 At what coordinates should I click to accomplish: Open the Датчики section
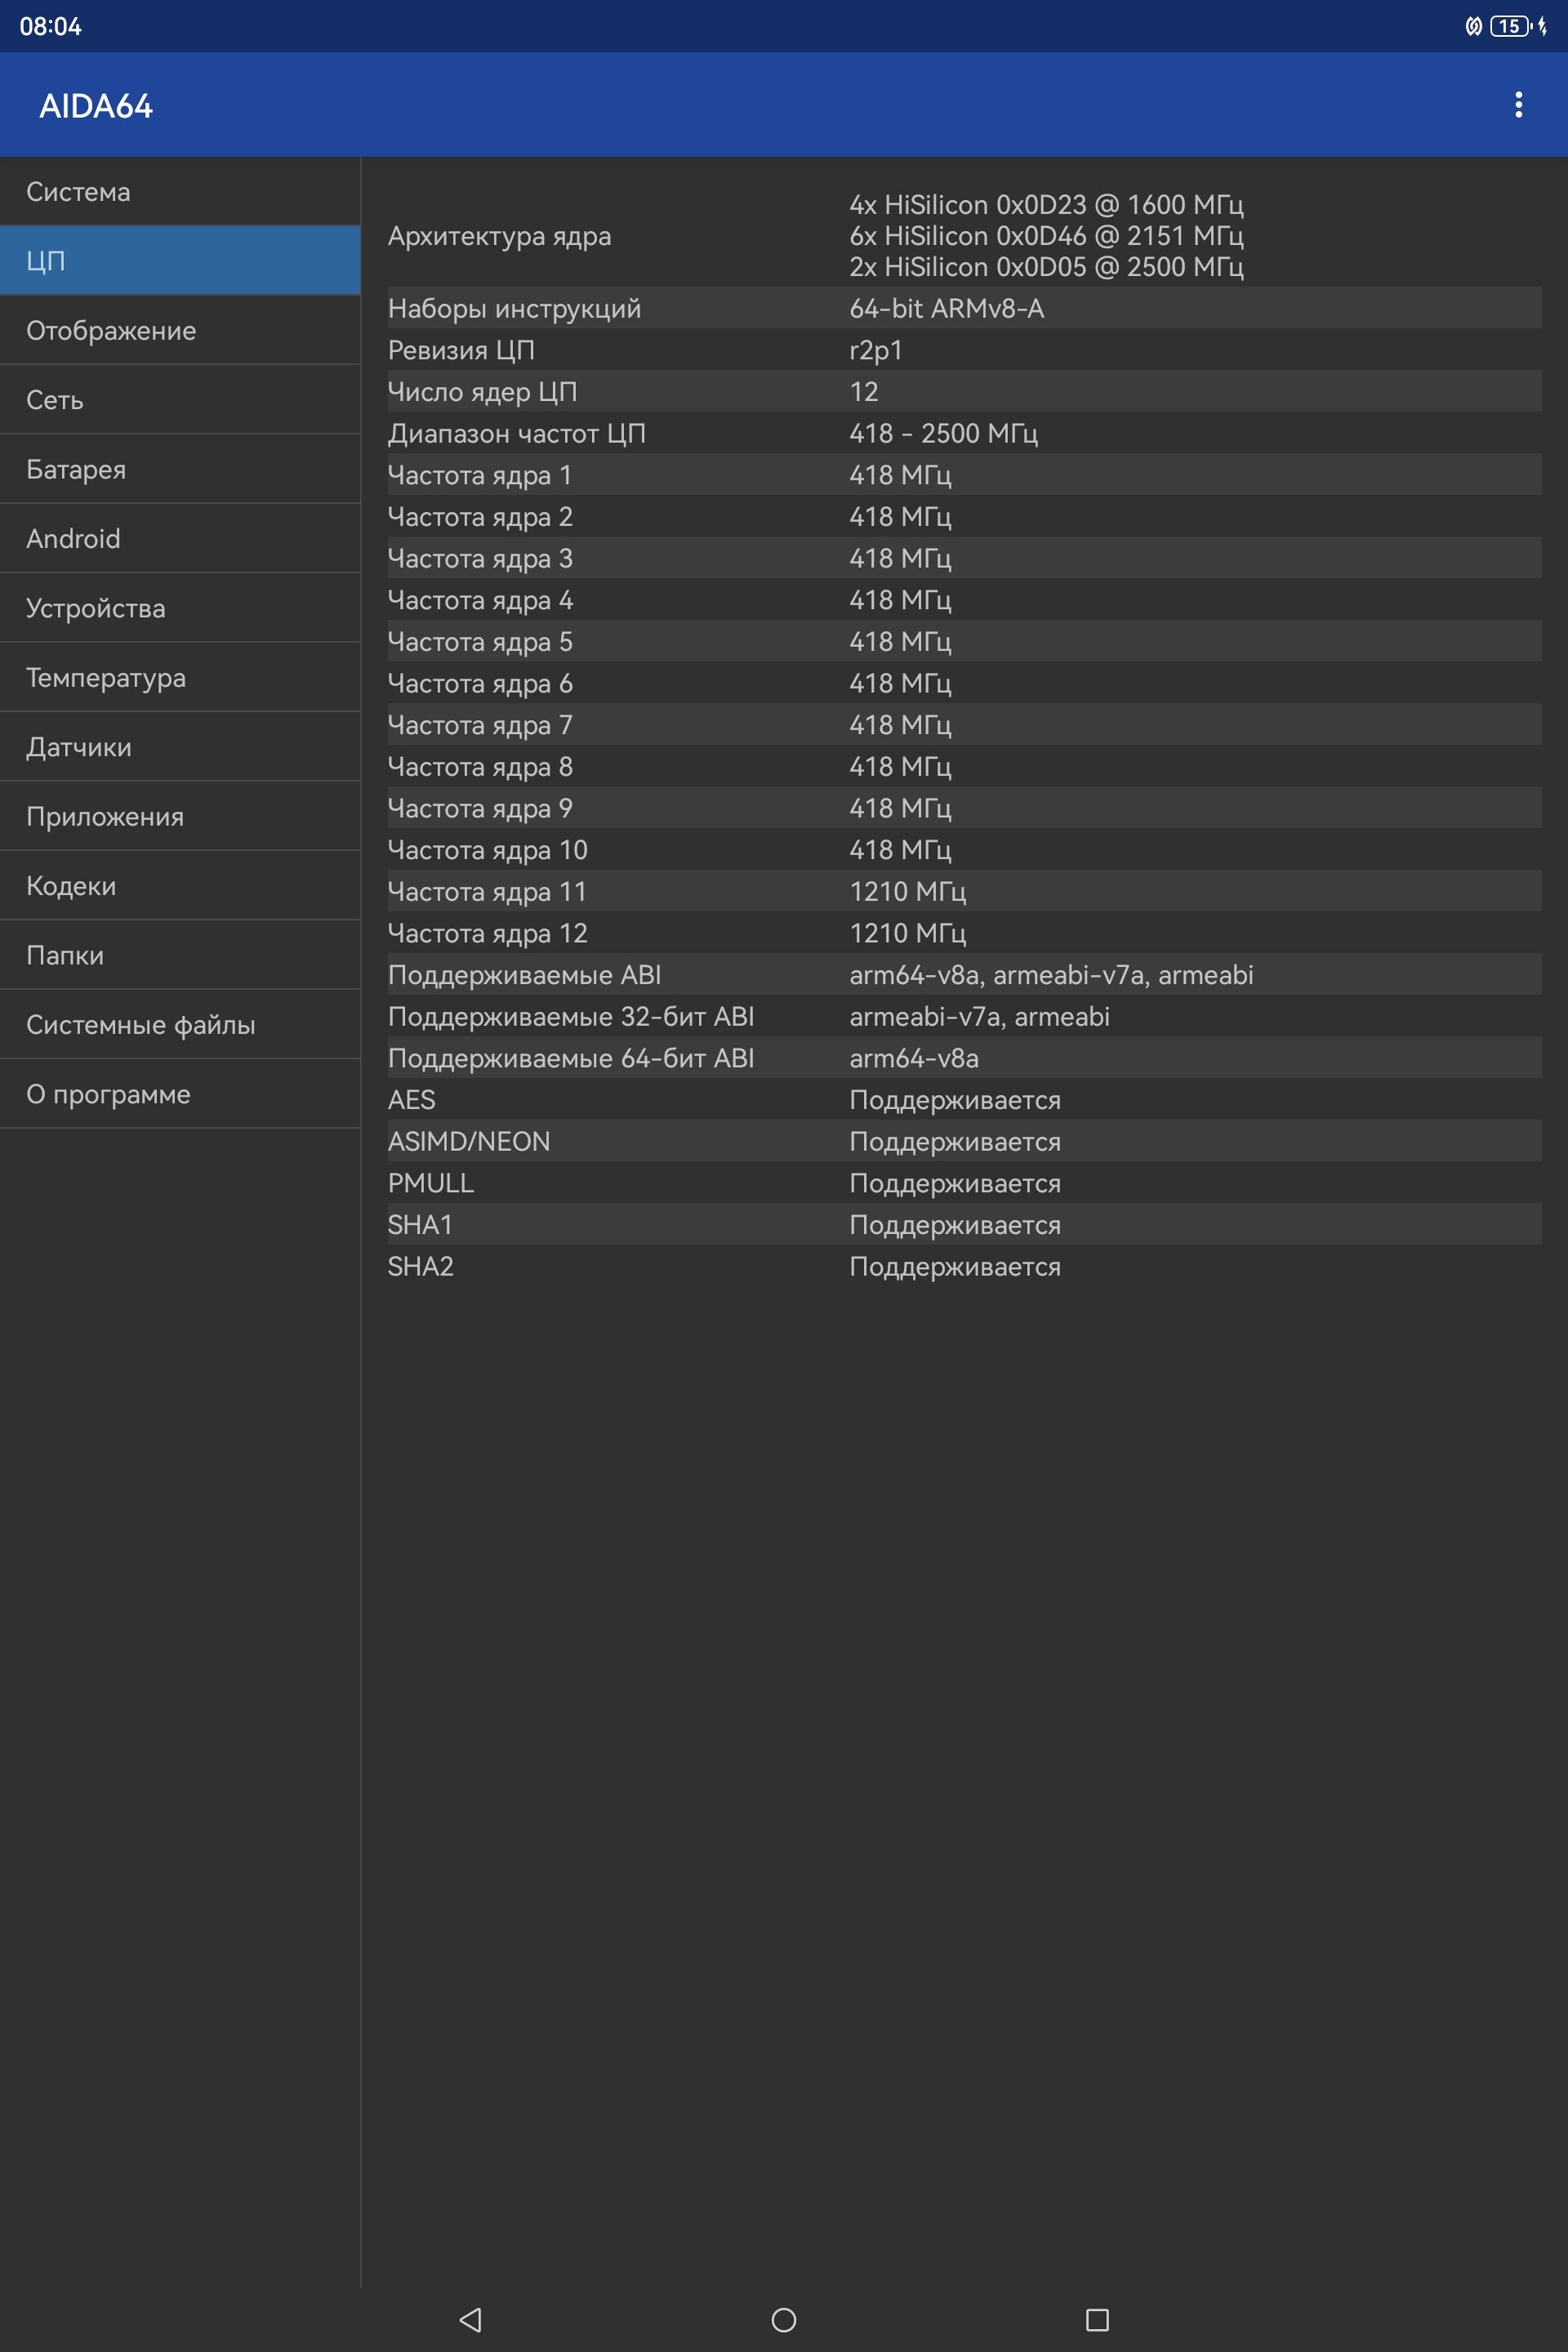click(180, 747)
